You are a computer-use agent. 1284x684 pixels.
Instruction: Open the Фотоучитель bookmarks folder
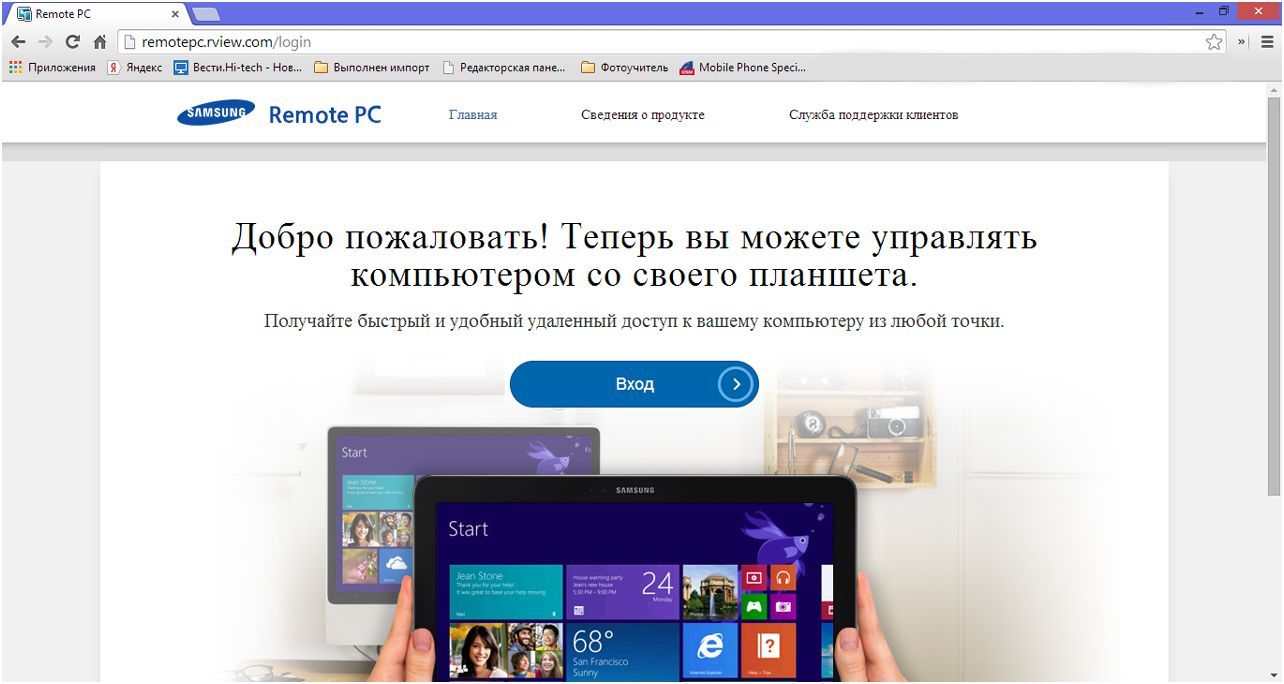pos(620,67)
